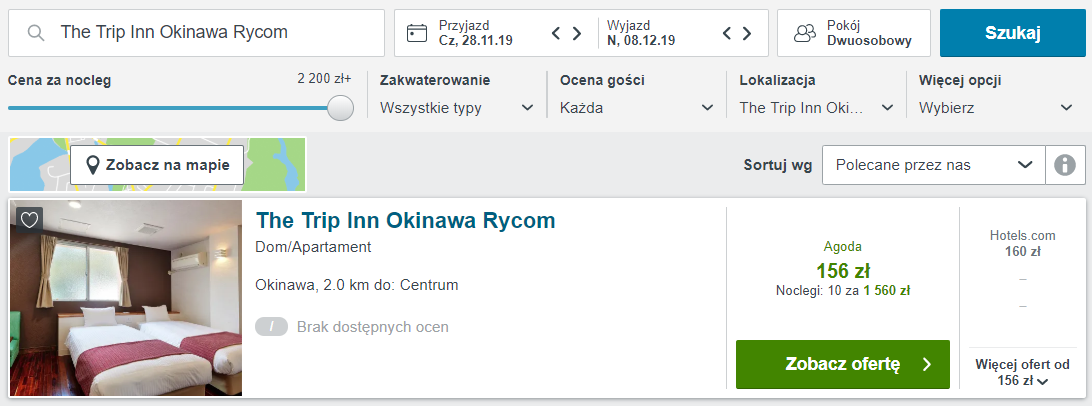
Task: Open Zobacz na mapie map view
Action: pyautogui.click(x=157, y=165)
